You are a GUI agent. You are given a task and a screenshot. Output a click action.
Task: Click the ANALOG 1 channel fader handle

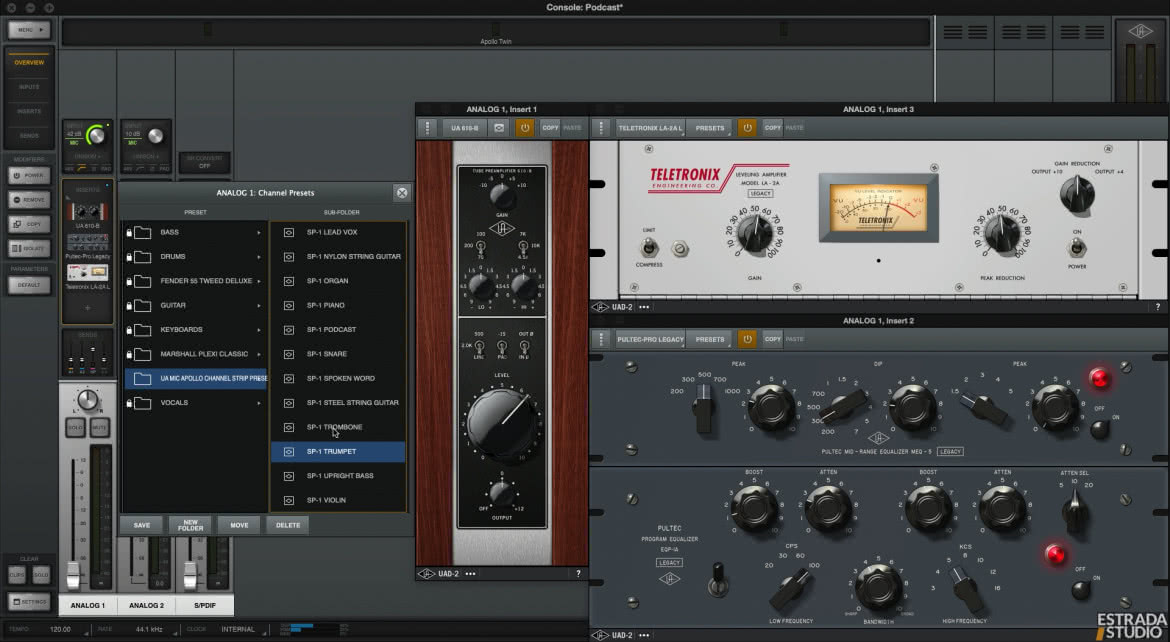click(73, 576)
